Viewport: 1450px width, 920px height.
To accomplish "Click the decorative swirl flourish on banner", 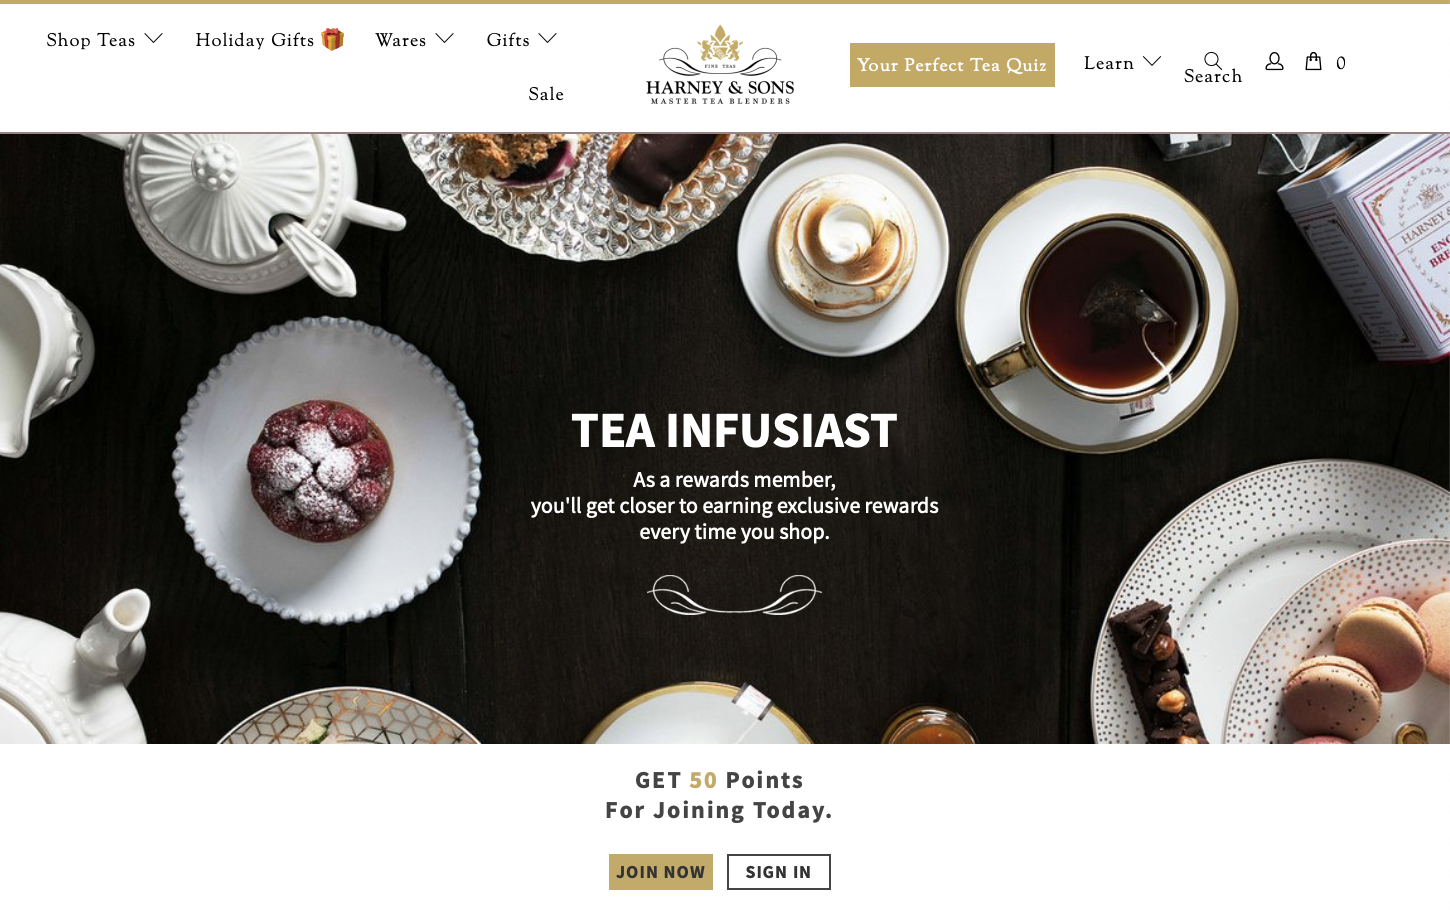I will 734,594.
